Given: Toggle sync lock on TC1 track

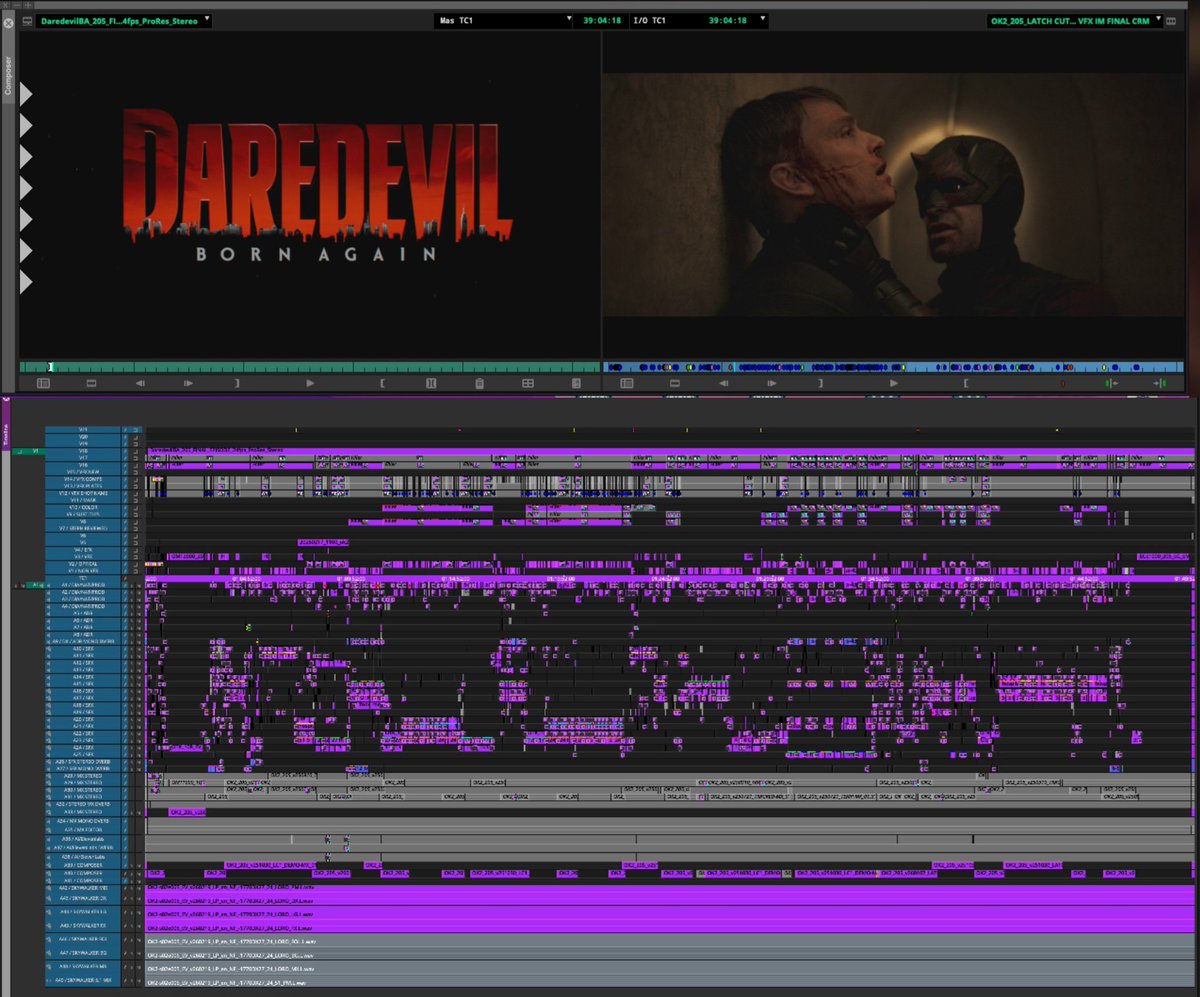Looking at the screenshot, I should pos(125,578).
